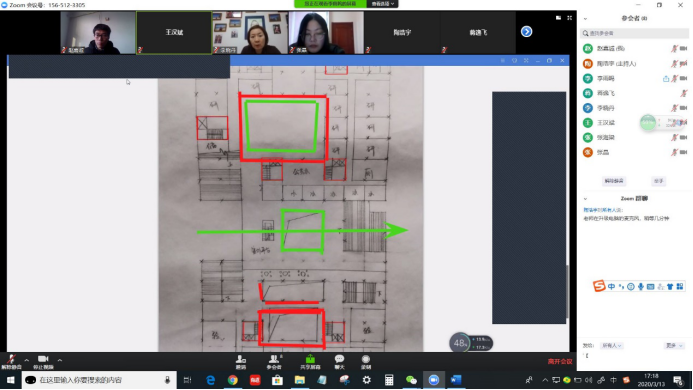Viewport: 693px width, 390px height.
Task: Open the View Options dropdown at top
Action: click(x=383, y=4)
